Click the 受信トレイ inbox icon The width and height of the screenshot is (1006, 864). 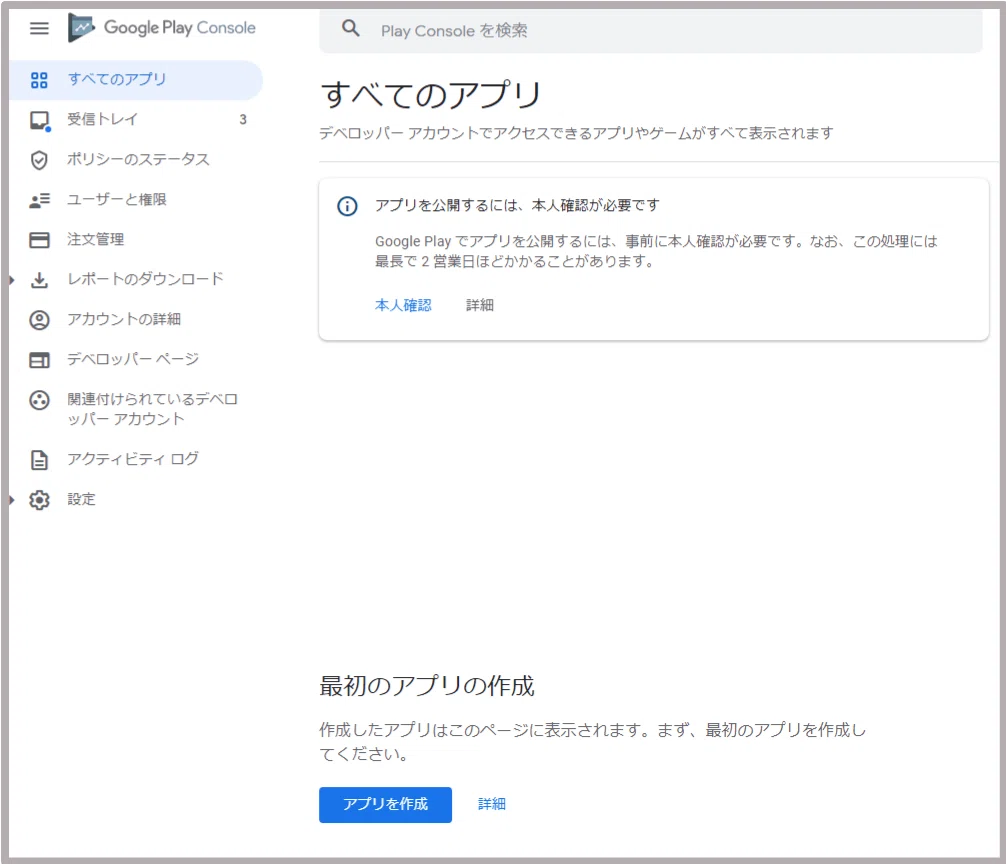click(39, 120)
